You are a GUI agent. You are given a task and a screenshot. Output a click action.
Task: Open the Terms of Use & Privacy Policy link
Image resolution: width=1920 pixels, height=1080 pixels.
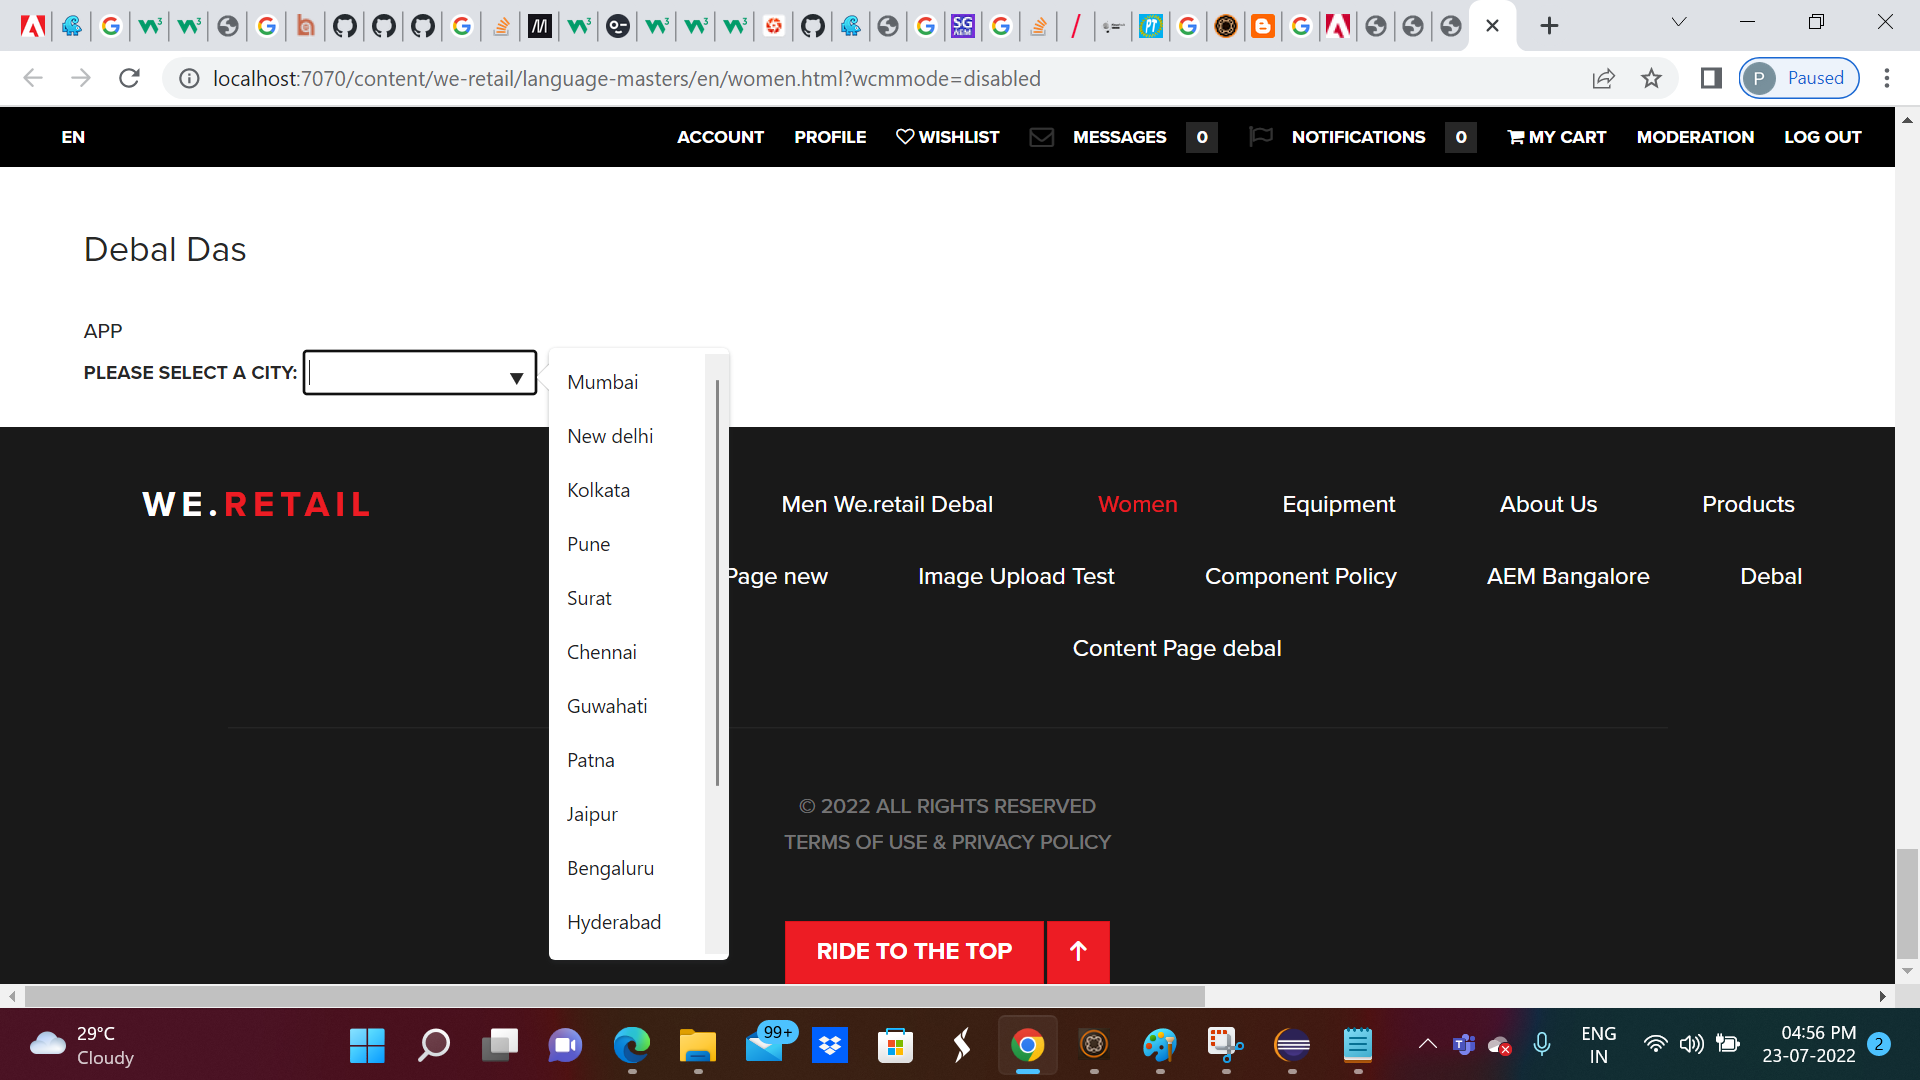[x=947, y=841]
